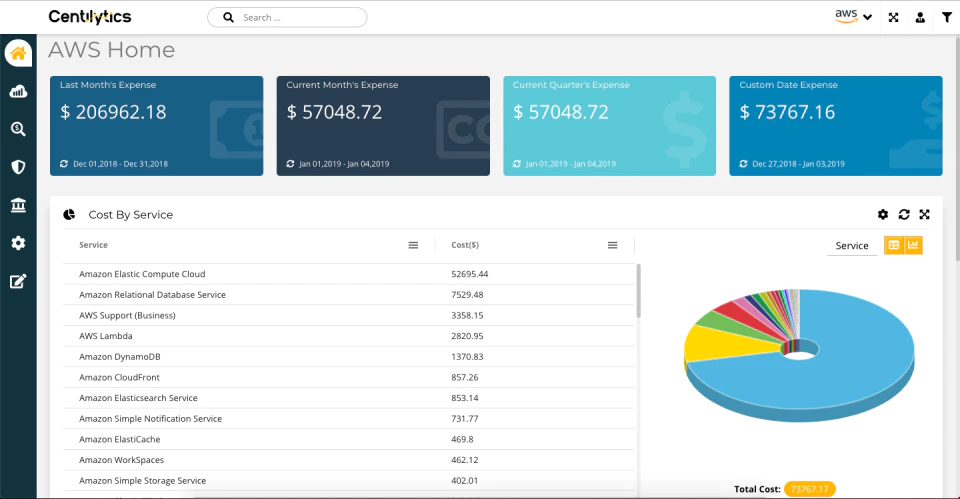
Task: Open the Cost($) column menu
Action: click(x=612, y=246)
